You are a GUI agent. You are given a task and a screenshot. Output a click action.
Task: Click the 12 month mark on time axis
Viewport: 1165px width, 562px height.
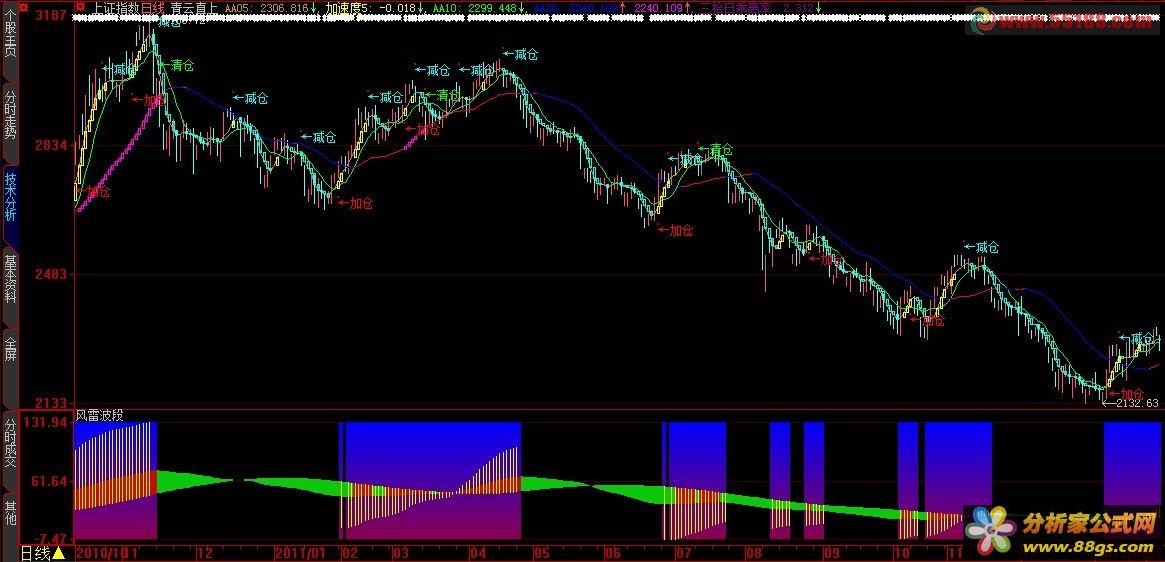click(x=206, y=554)
